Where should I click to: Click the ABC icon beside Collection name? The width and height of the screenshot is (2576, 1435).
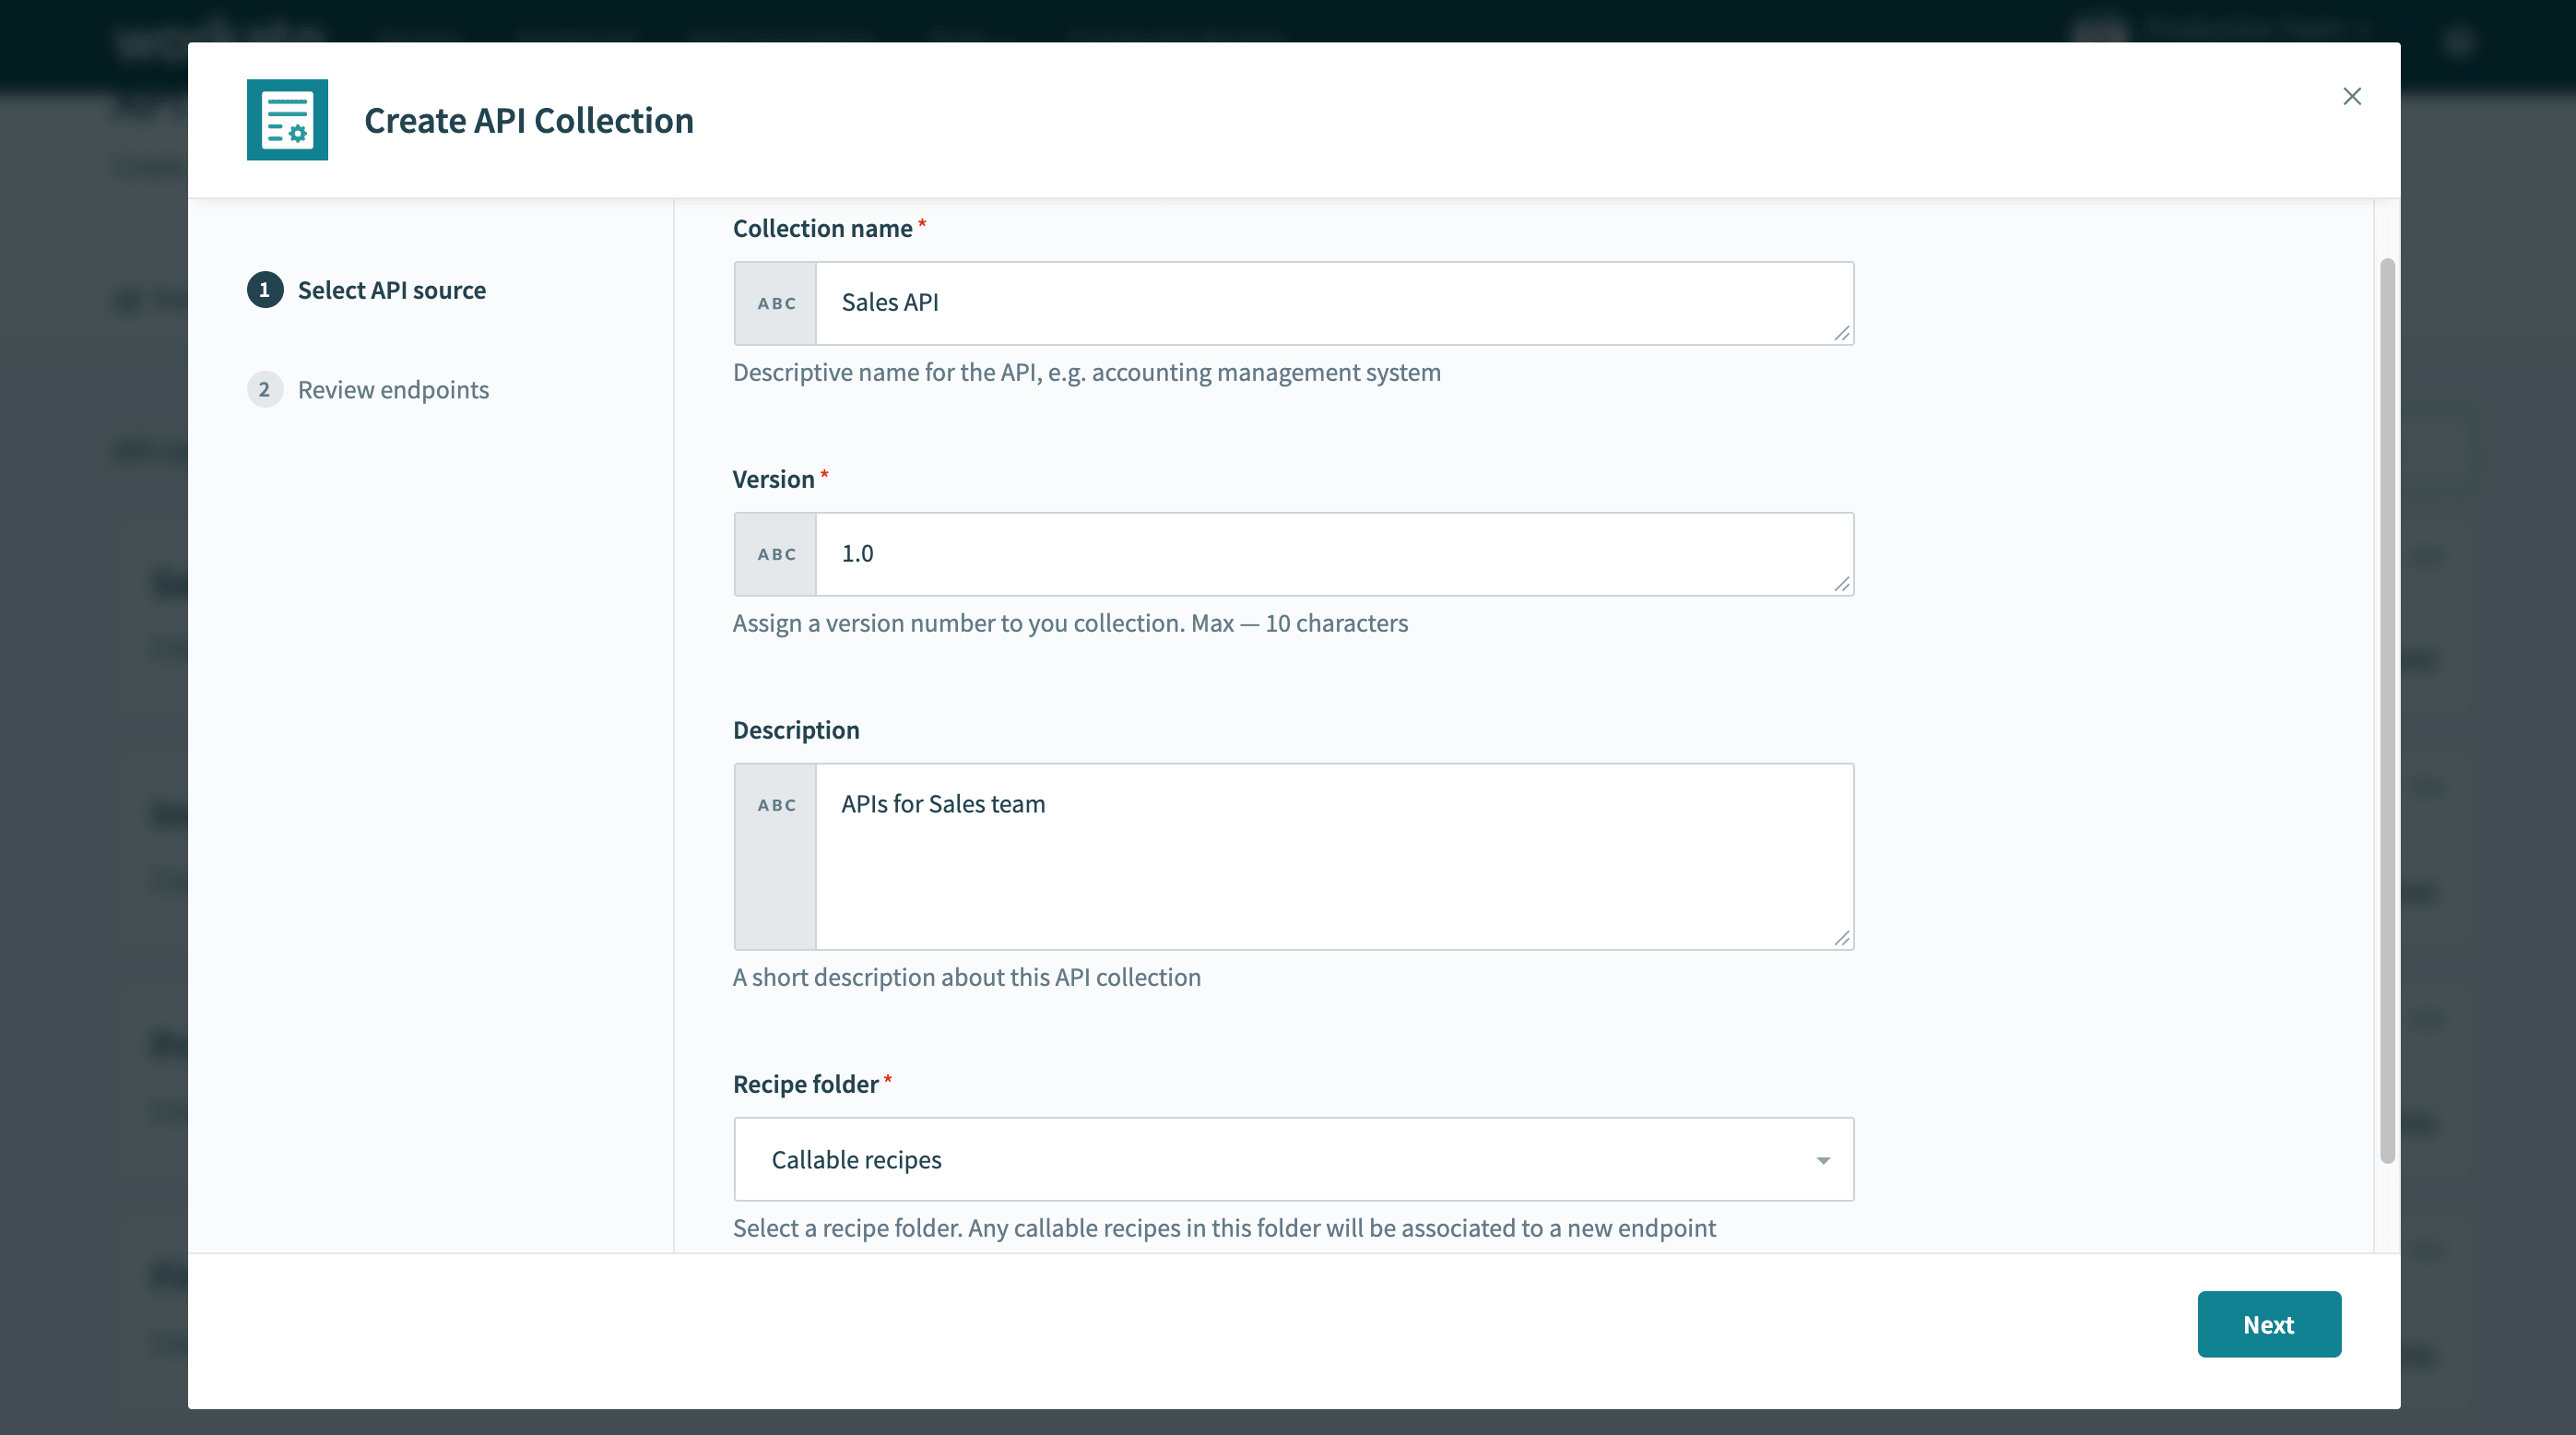[774, 303]
